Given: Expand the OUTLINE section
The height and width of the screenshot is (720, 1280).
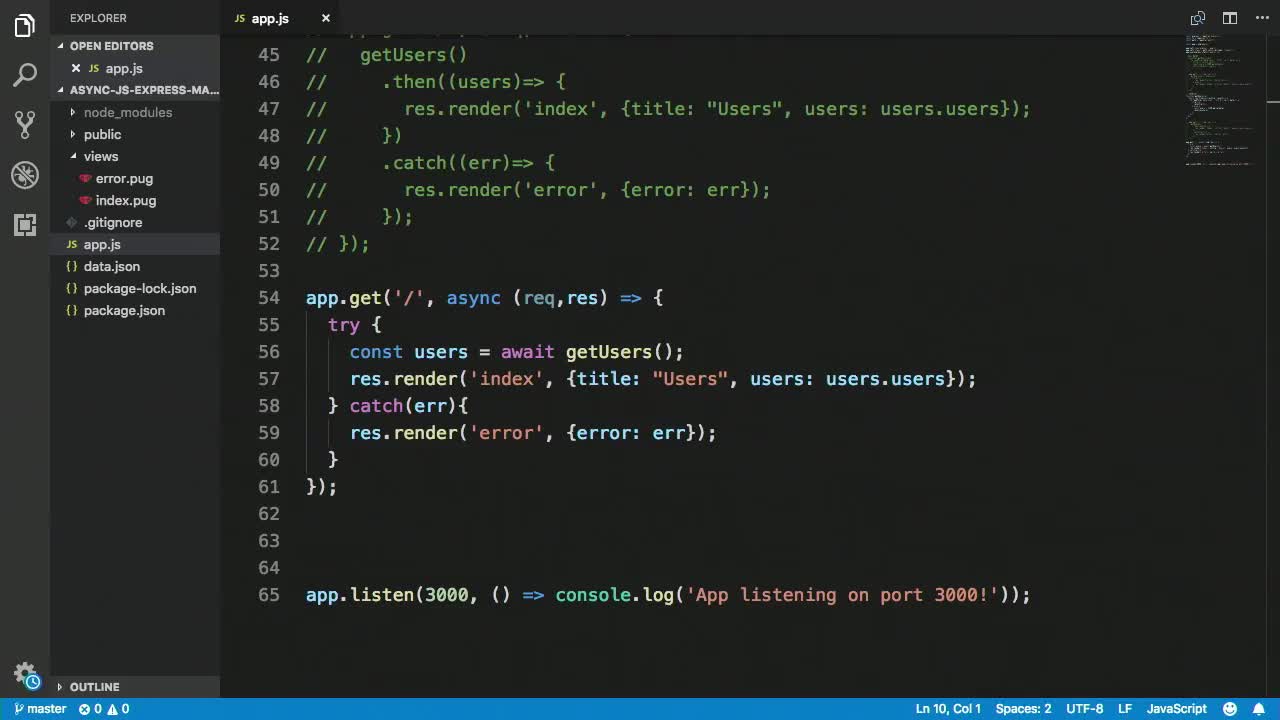Looking at the screenshot, I should 95,687.
